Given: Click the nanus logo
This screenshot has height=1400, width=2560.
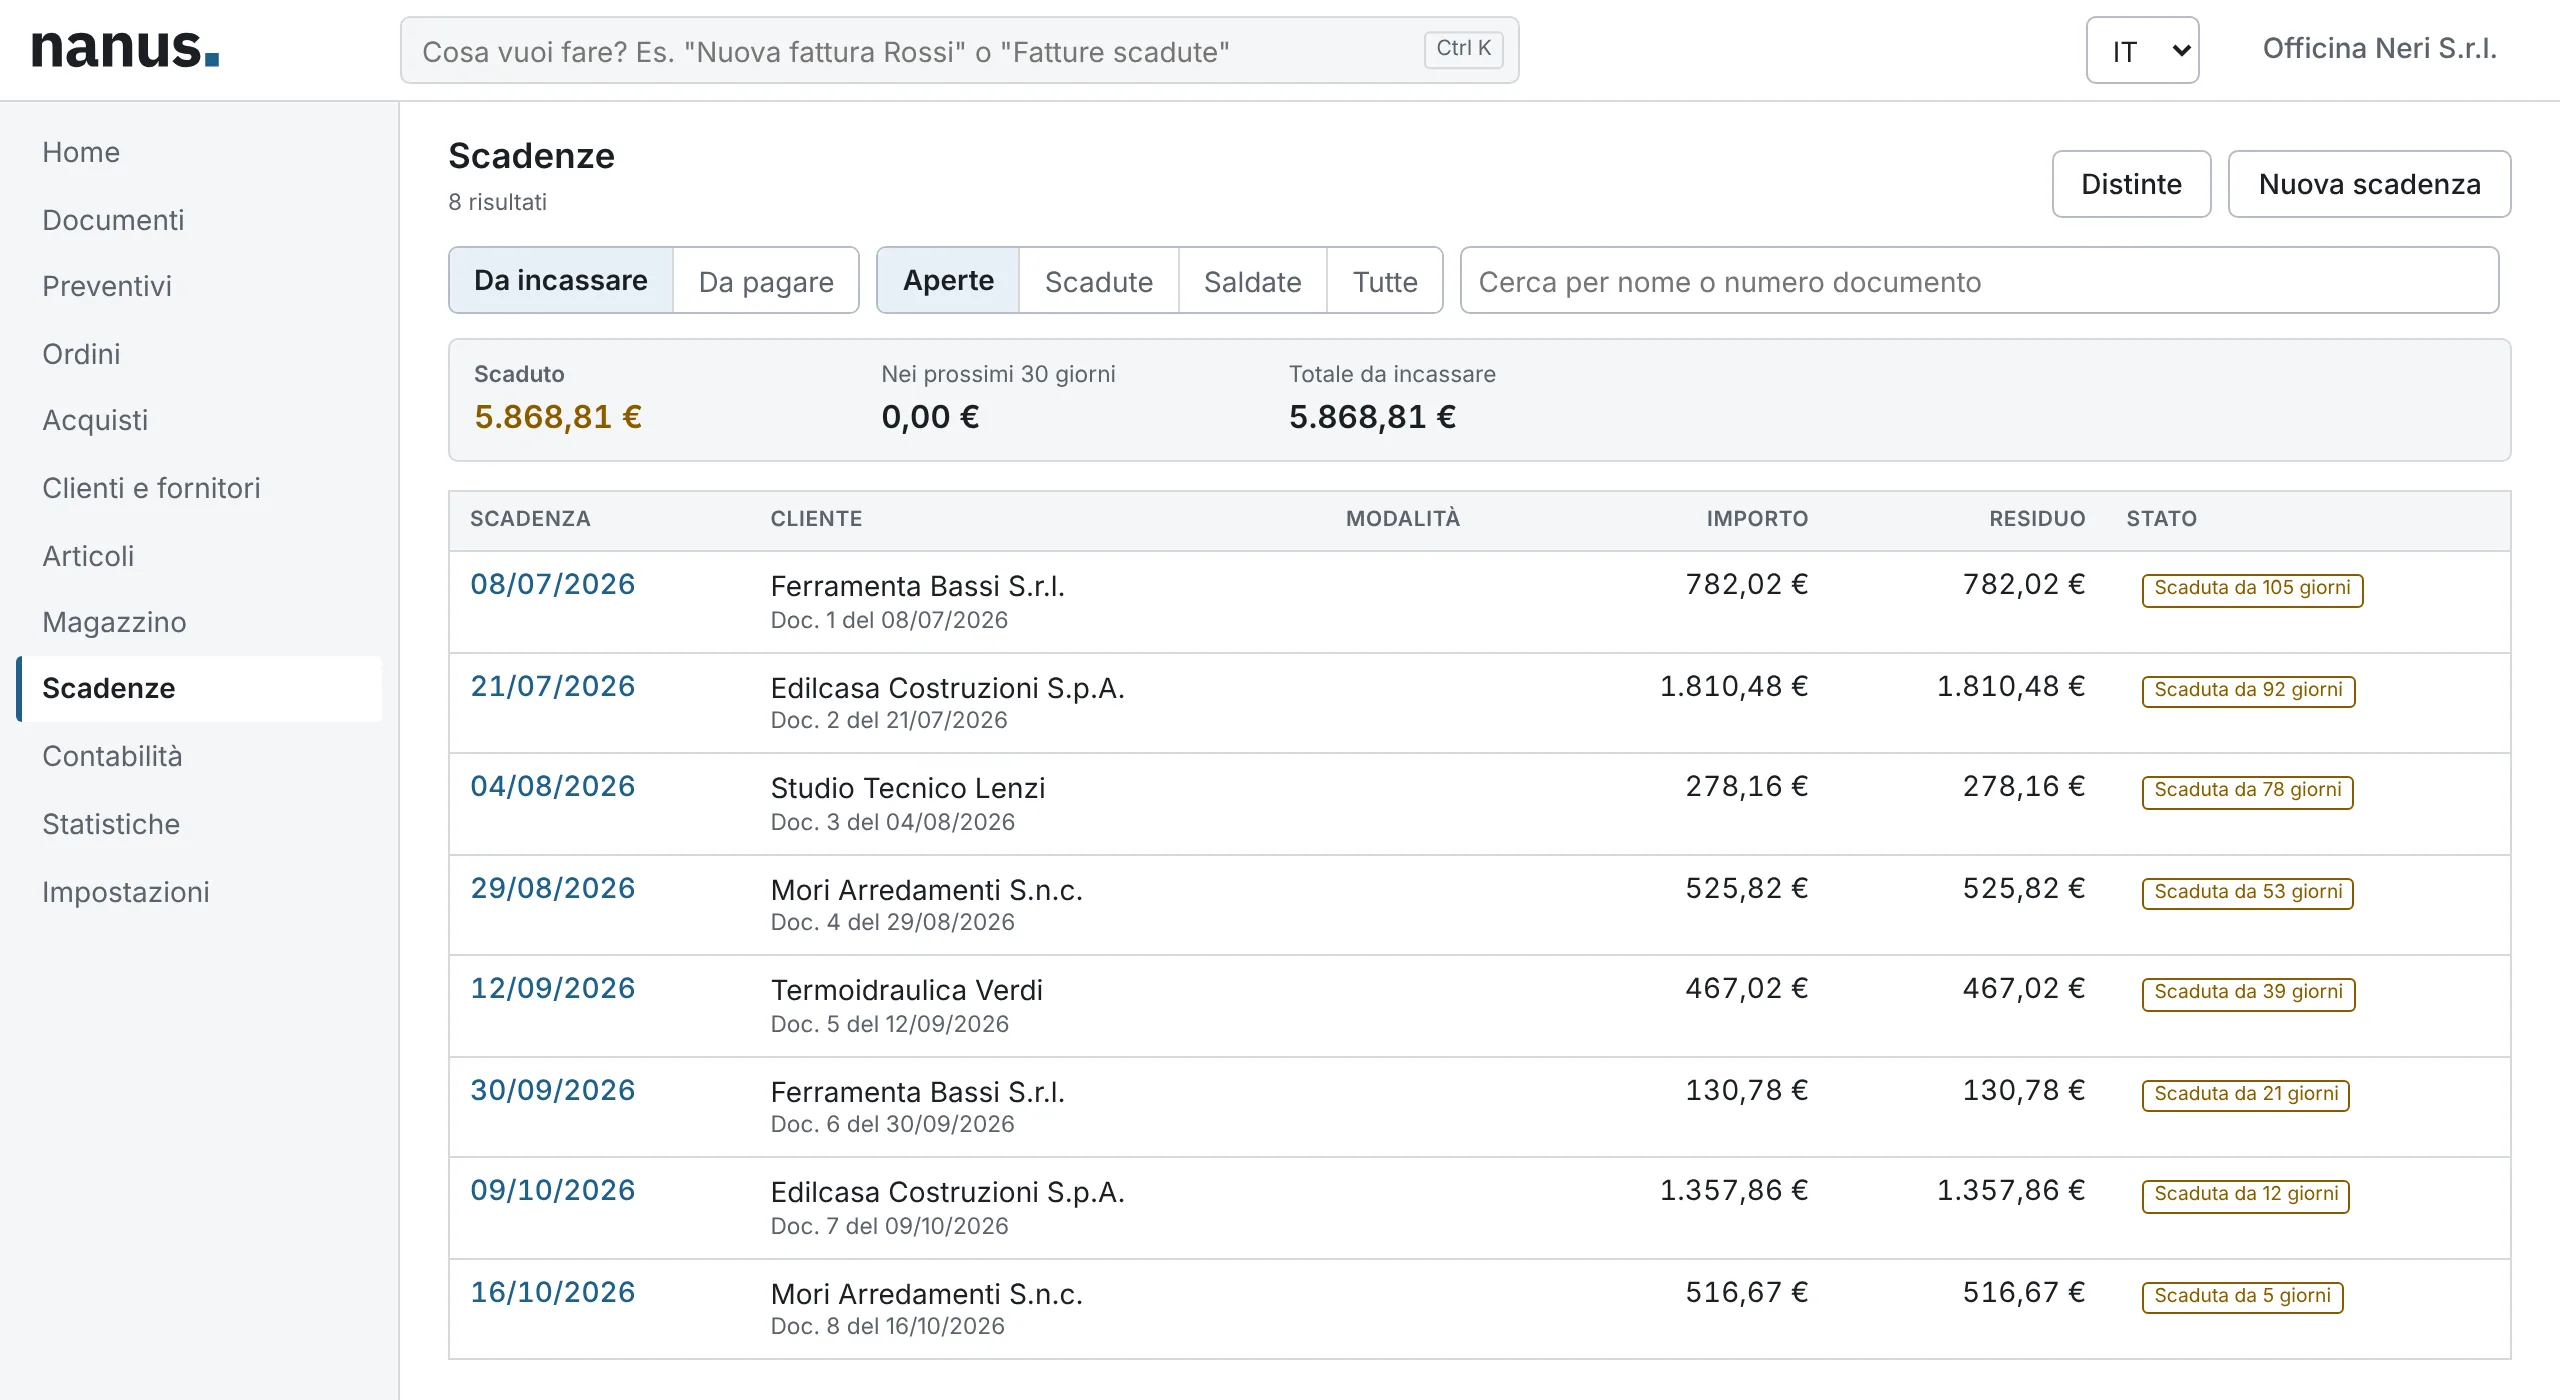Looking at the screenshot, I should click(x=125, y=49).
